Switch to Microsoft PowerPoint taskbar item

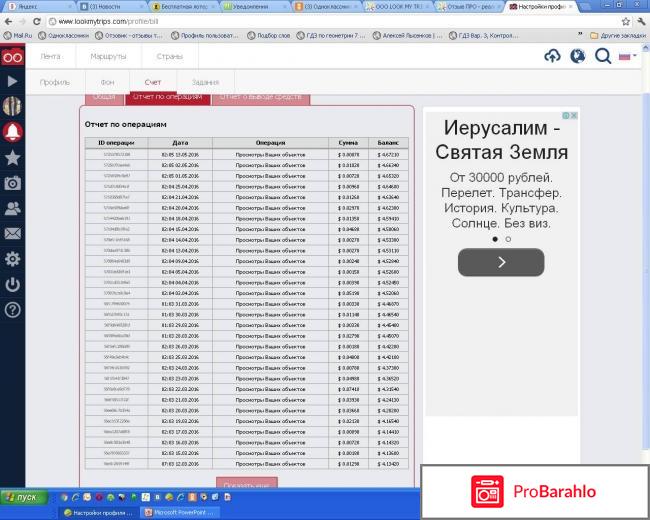click(x=179, y=513)
